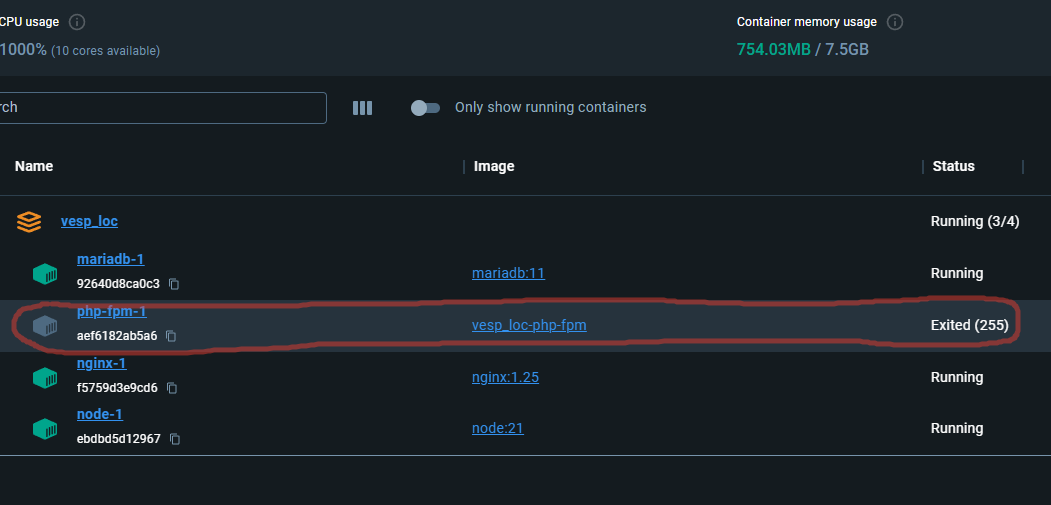The height and width of the screenshot is (505, 1051).
Task: Click the exited php-fpm-1 container icon
Action: pyautogui.click(x=45, y=326)
